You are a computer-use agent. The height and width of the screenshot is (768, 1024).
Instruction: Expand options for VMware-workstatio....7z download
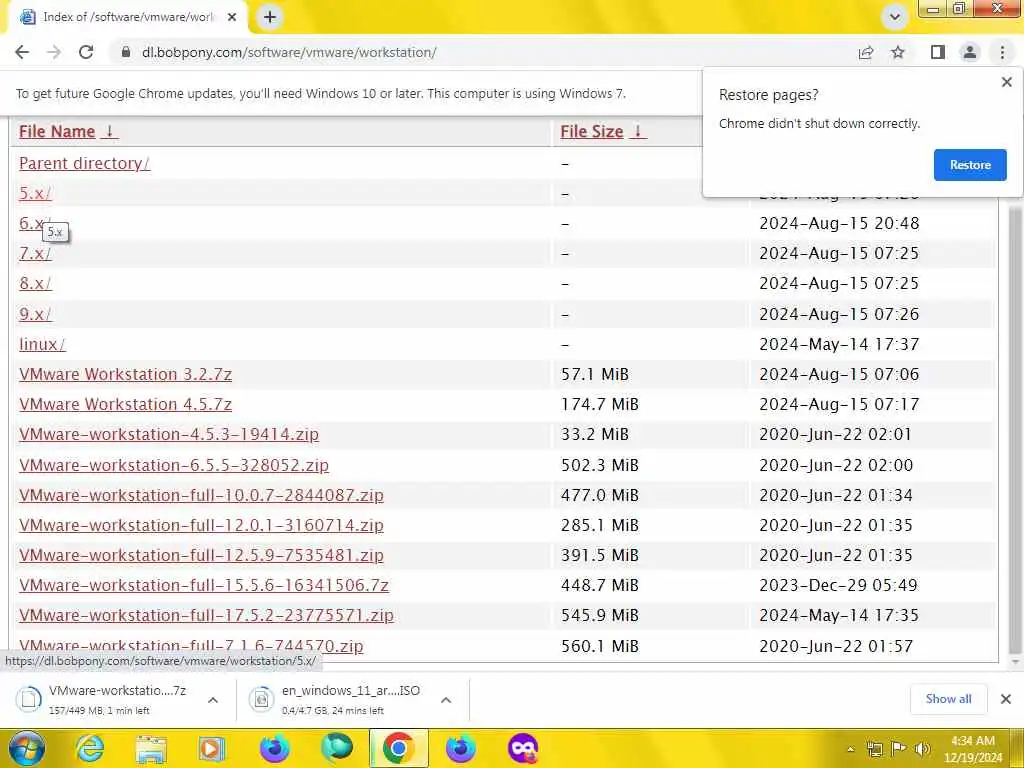(x=213, y=699)
